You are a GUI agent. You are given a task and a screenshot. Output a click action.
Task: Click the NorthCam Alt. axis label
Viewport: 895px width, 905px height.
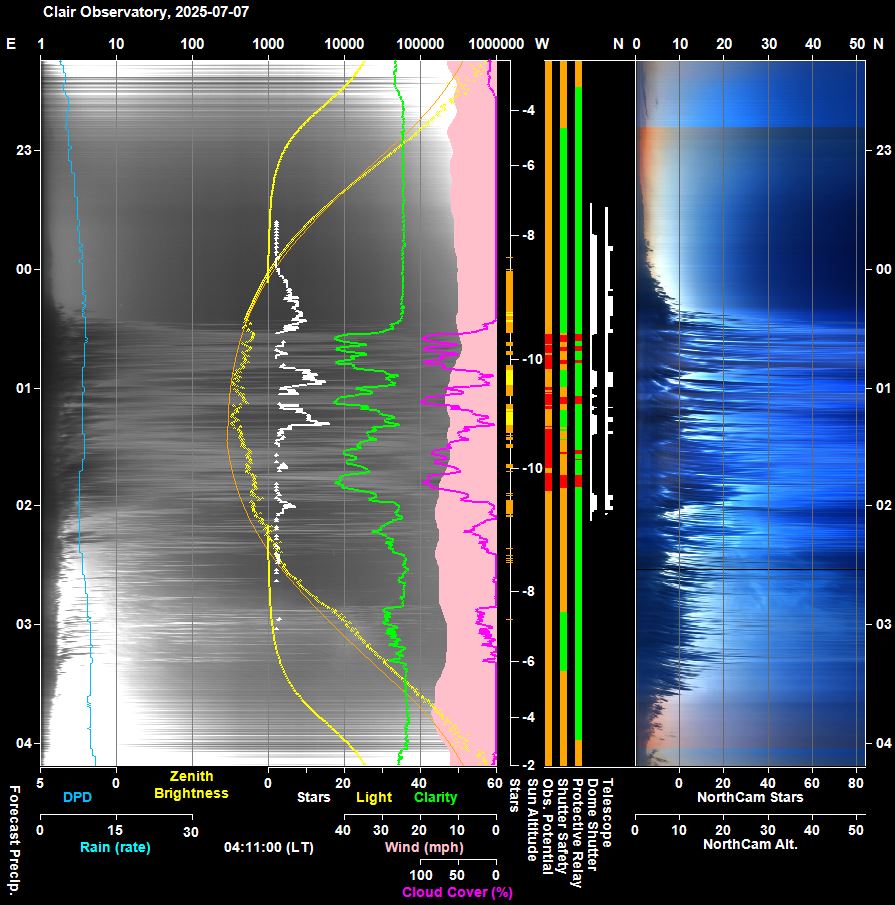tap(750, 844)
